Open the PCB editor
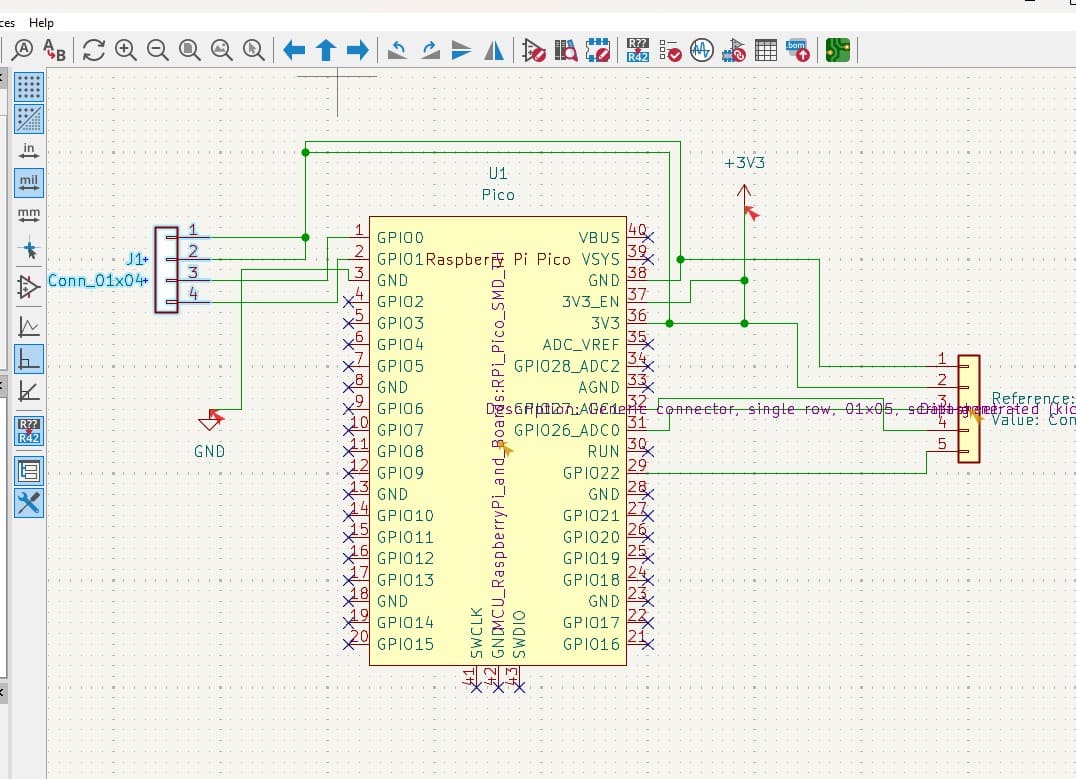The width and height of the screenshot is (1076, 779). [838, 50]
